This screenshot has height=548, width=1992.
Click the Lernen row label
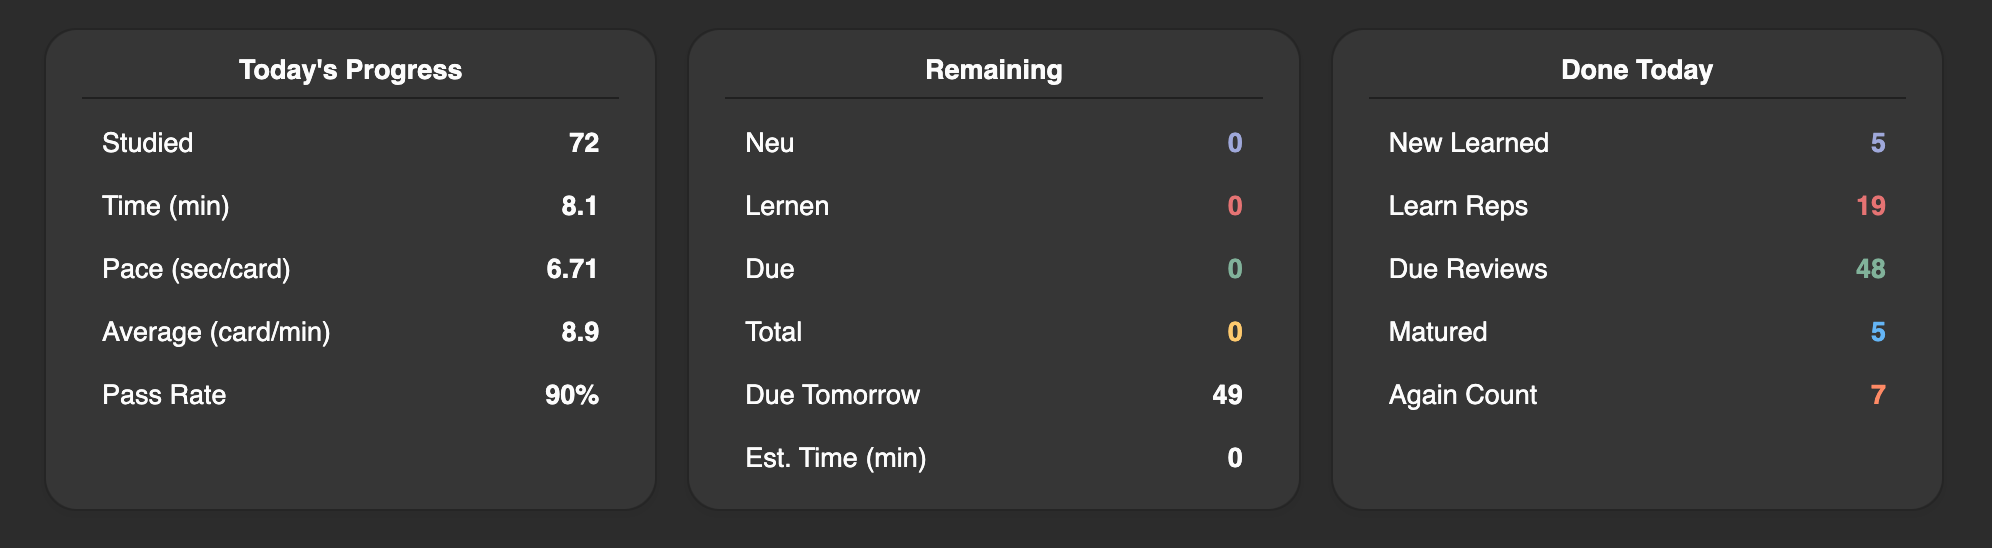click(x=787, y=206)
